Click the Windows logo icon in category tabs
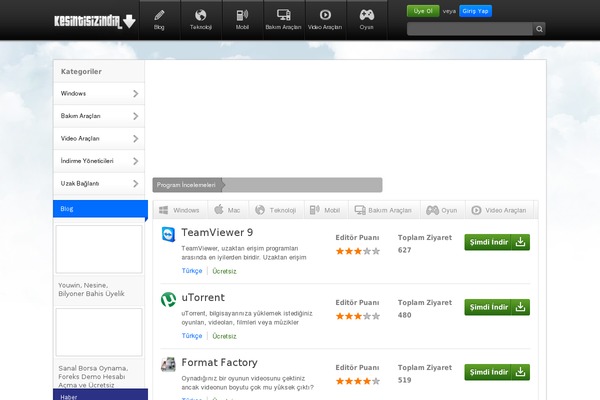The image size is (600, 400). 164,210
